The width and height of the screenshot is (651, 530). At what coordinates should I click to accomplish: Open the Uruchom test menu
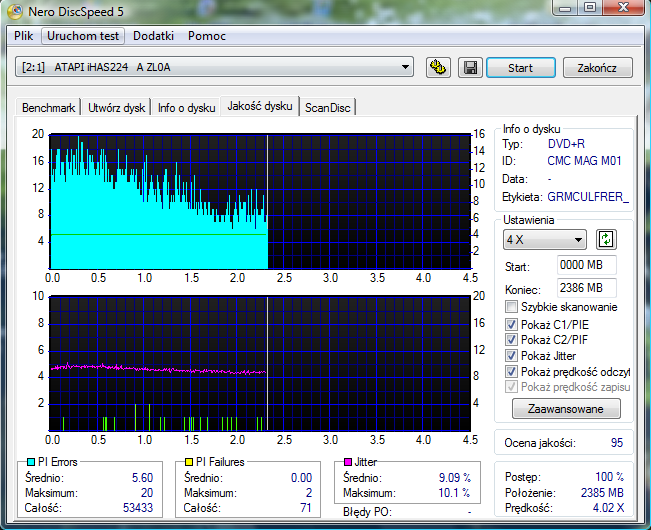click(83, 36)
